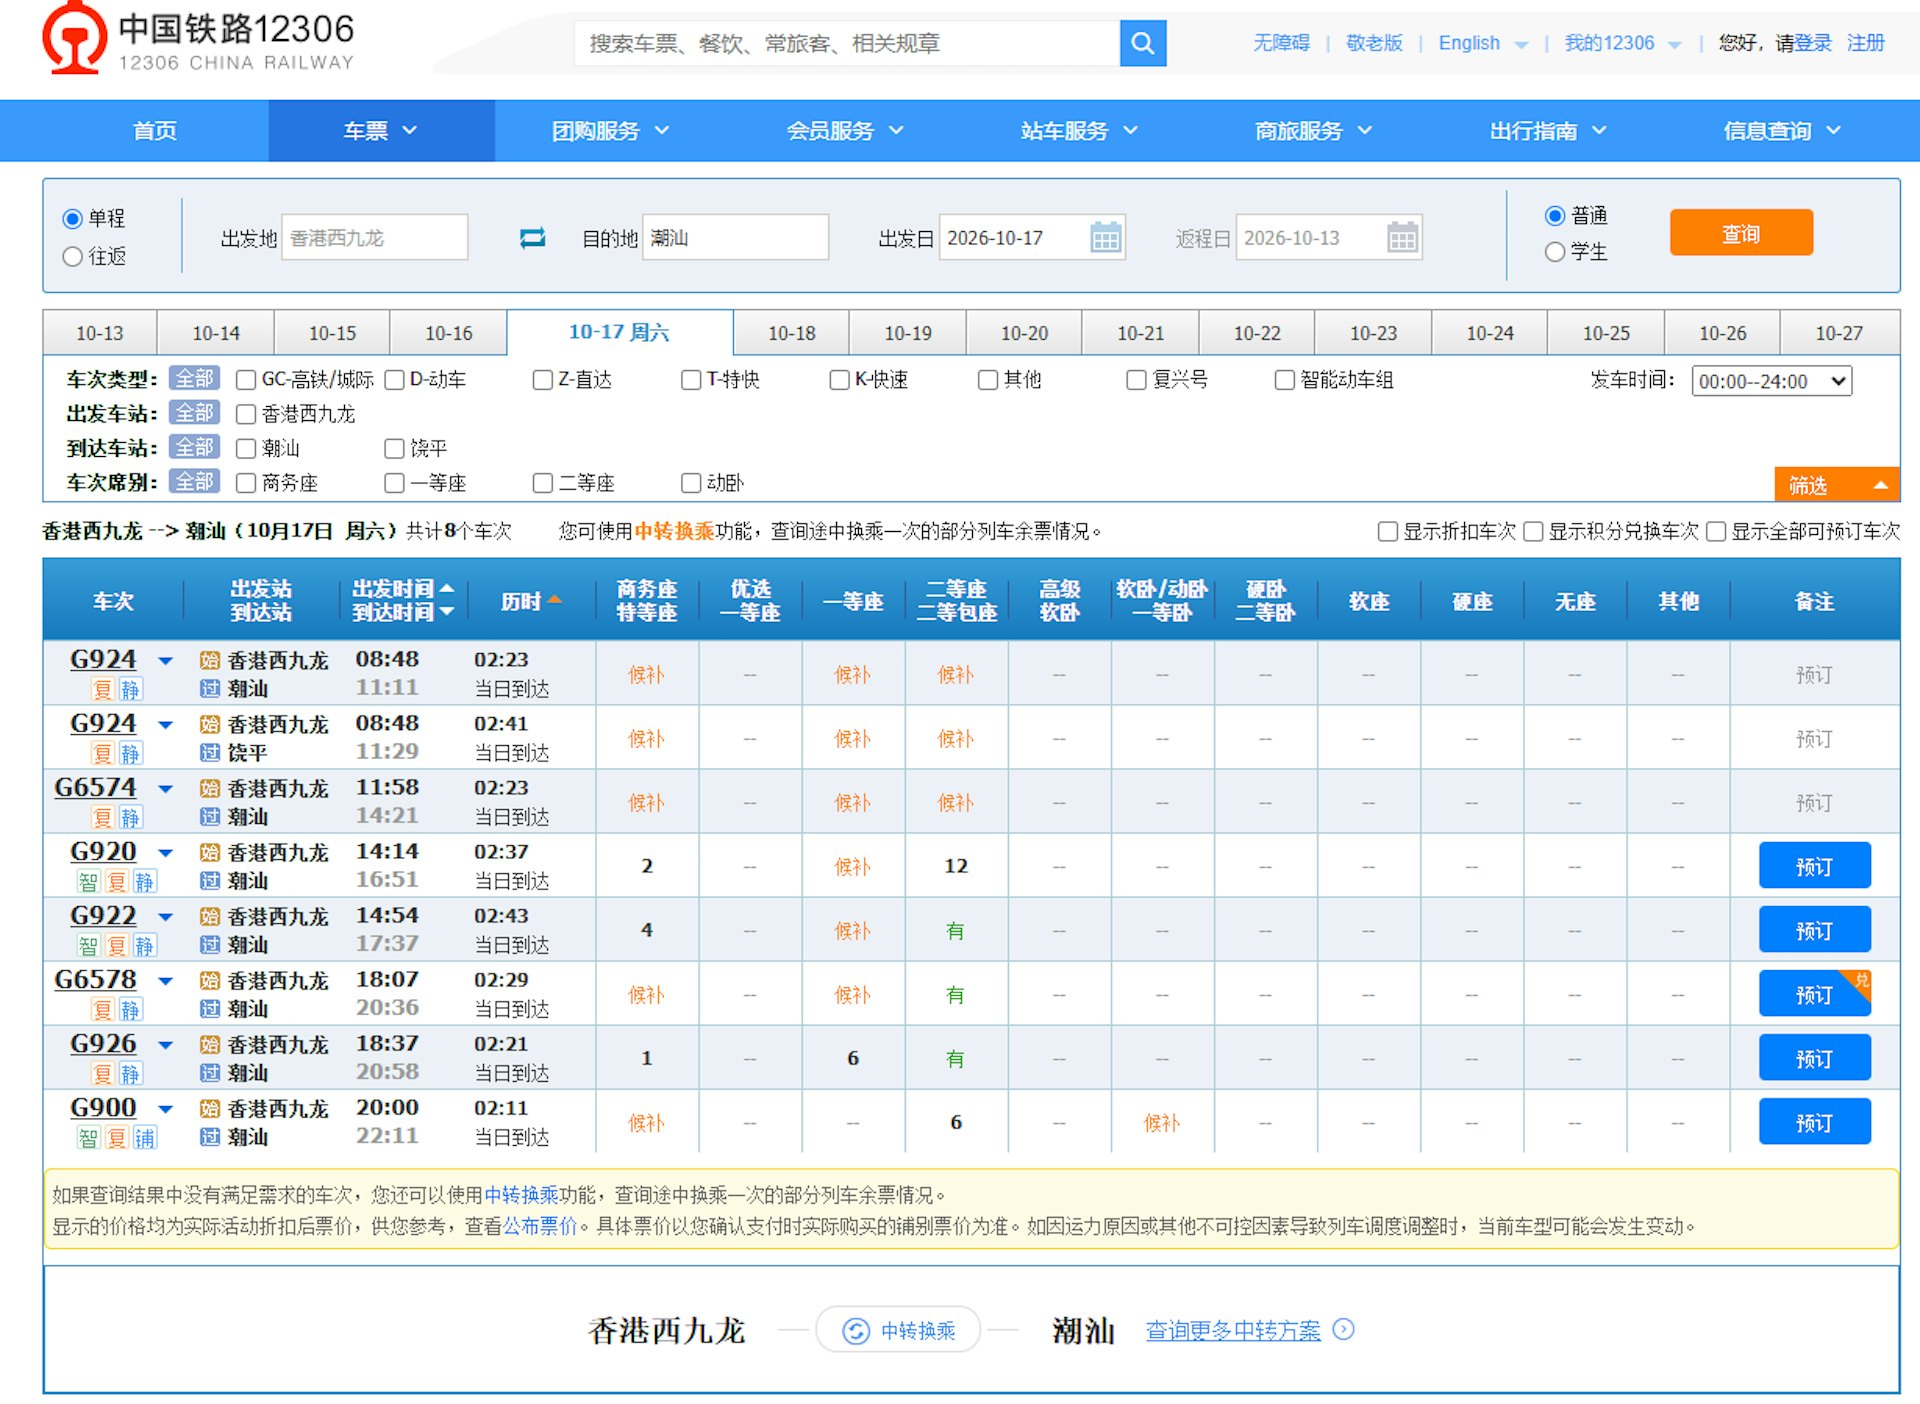
Task: Select the 学生 student ticket radio
Action: (x=1554, y=253)
